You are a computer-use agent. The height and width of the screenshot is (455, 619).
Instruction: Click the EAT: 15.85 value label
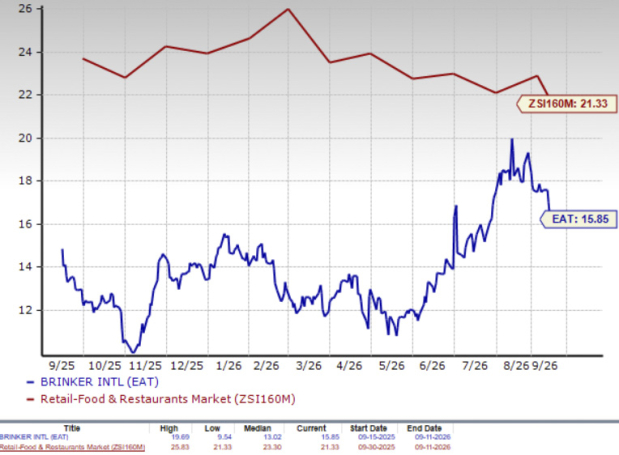click(578, 219)
